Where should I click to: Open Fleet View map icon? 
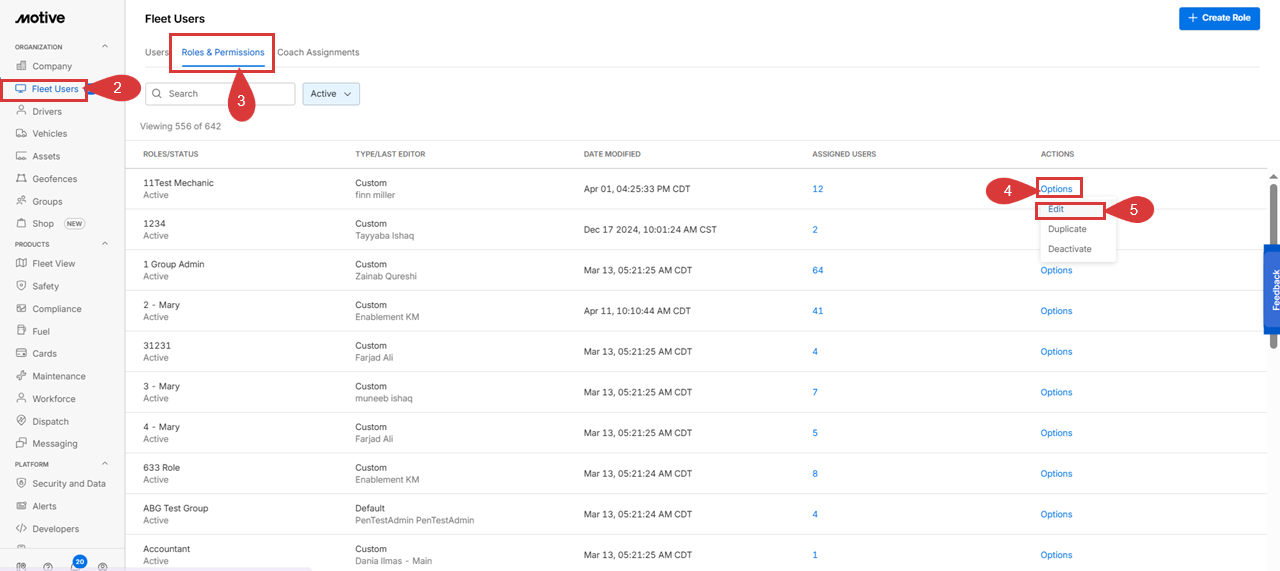click(x=21, y=264)
